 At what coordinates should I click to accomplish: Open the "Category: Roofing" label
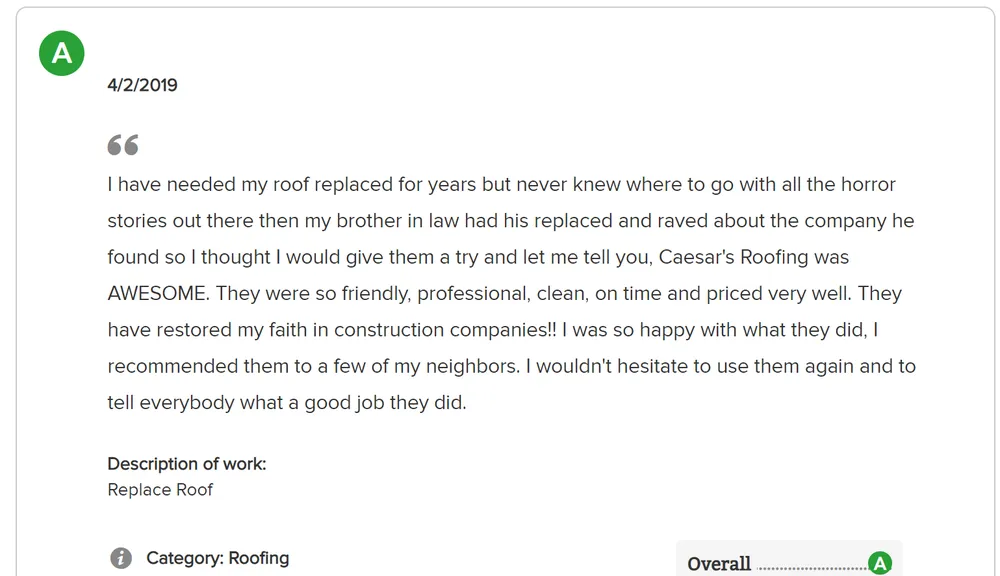217,558
